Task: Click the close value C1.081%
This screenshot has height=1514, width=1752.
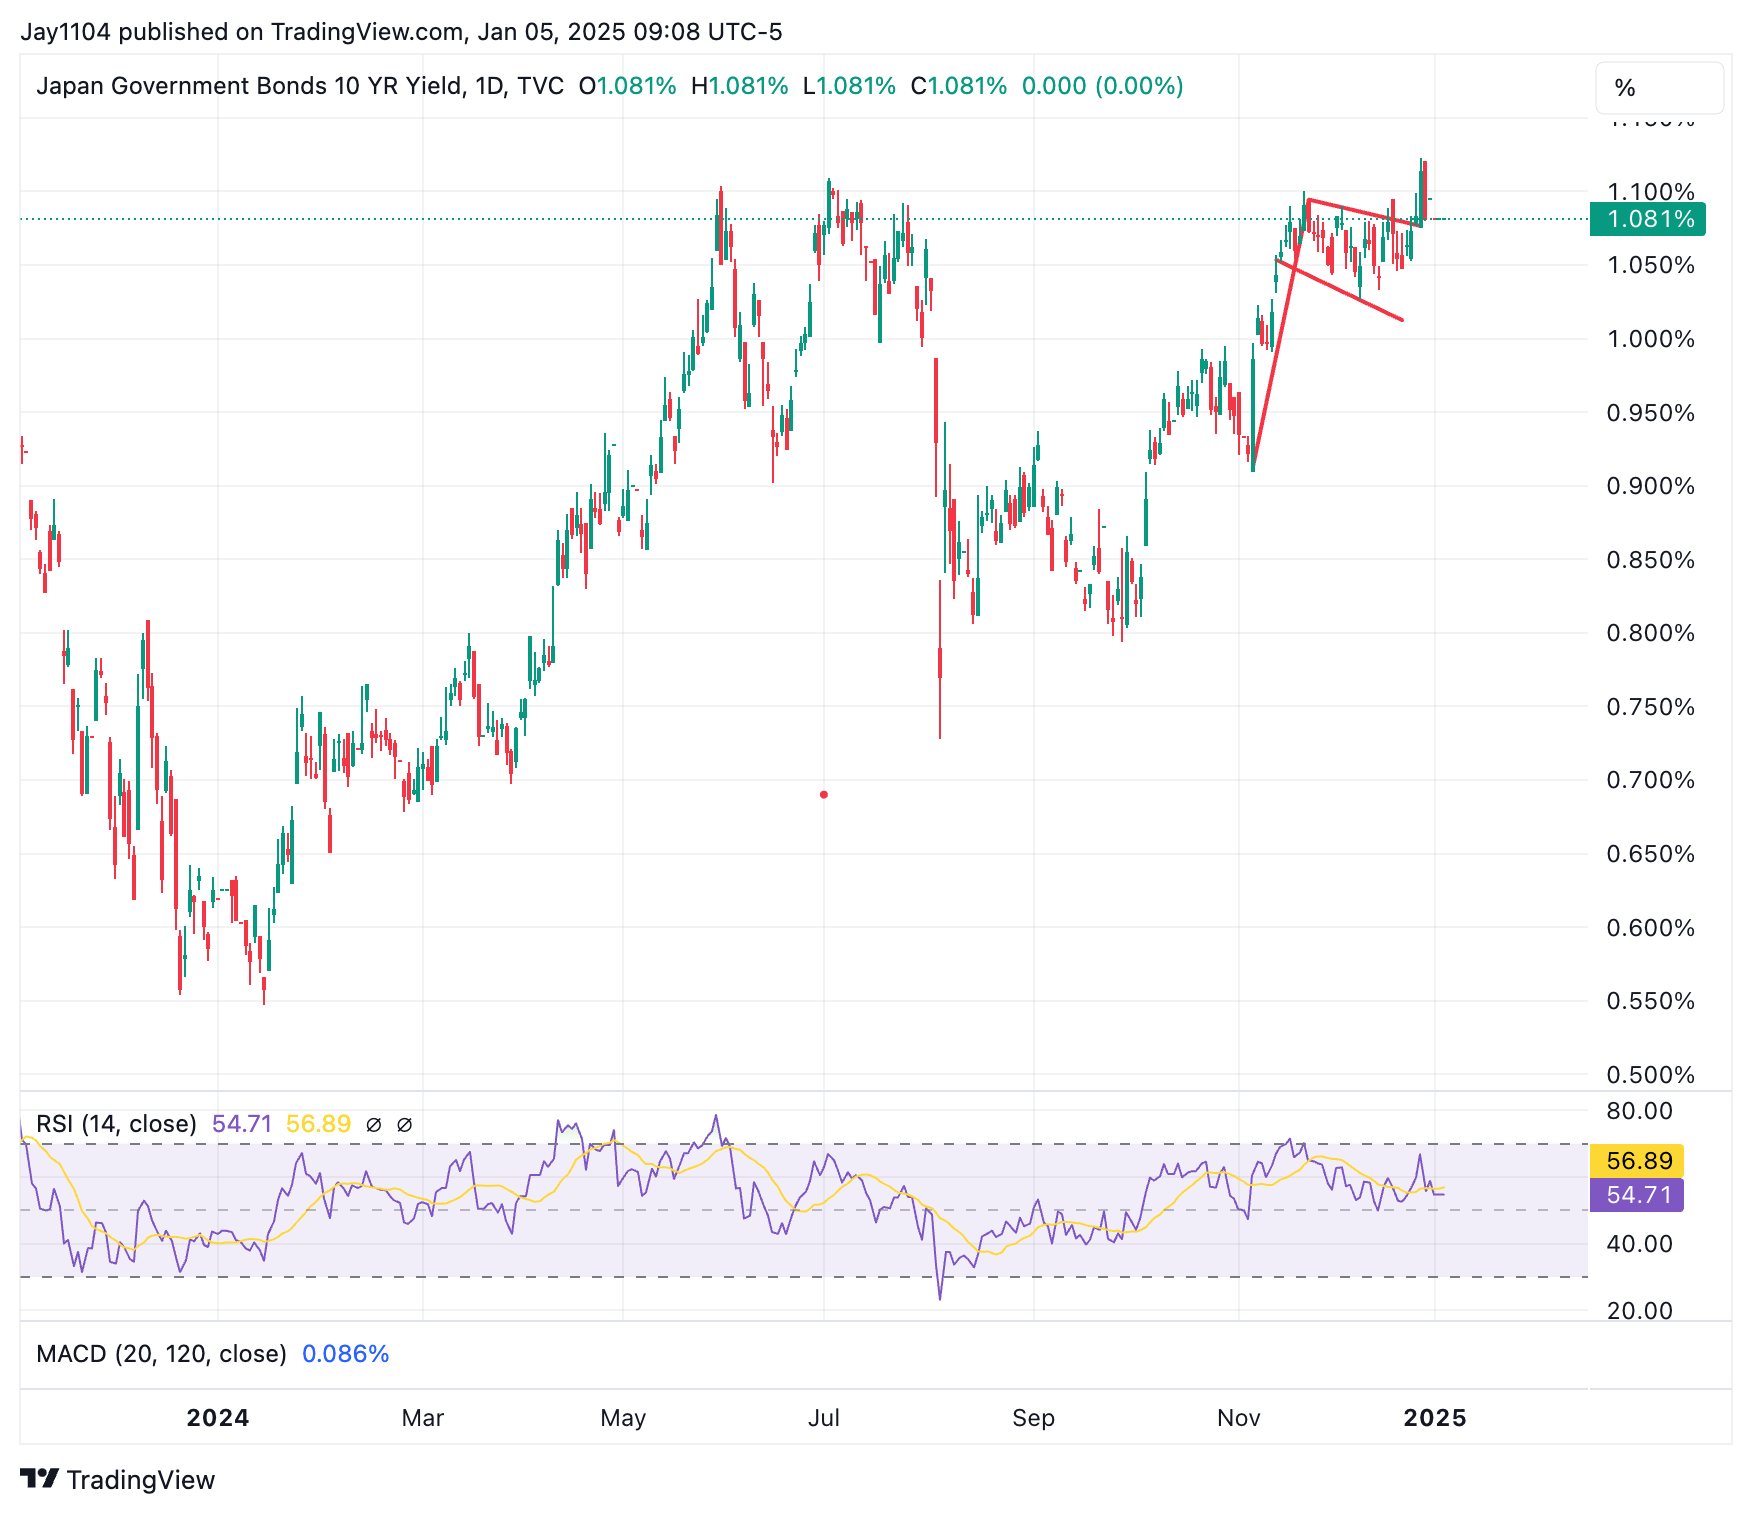Action: (959, 86)
